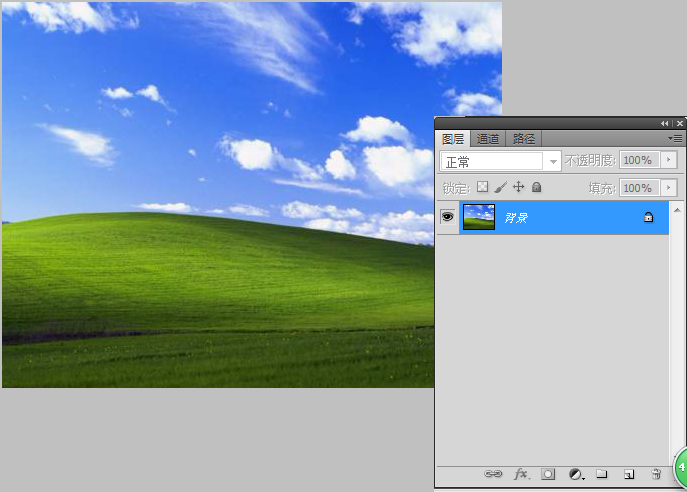Lock image pixels brush icon

[x=500, y=187]
